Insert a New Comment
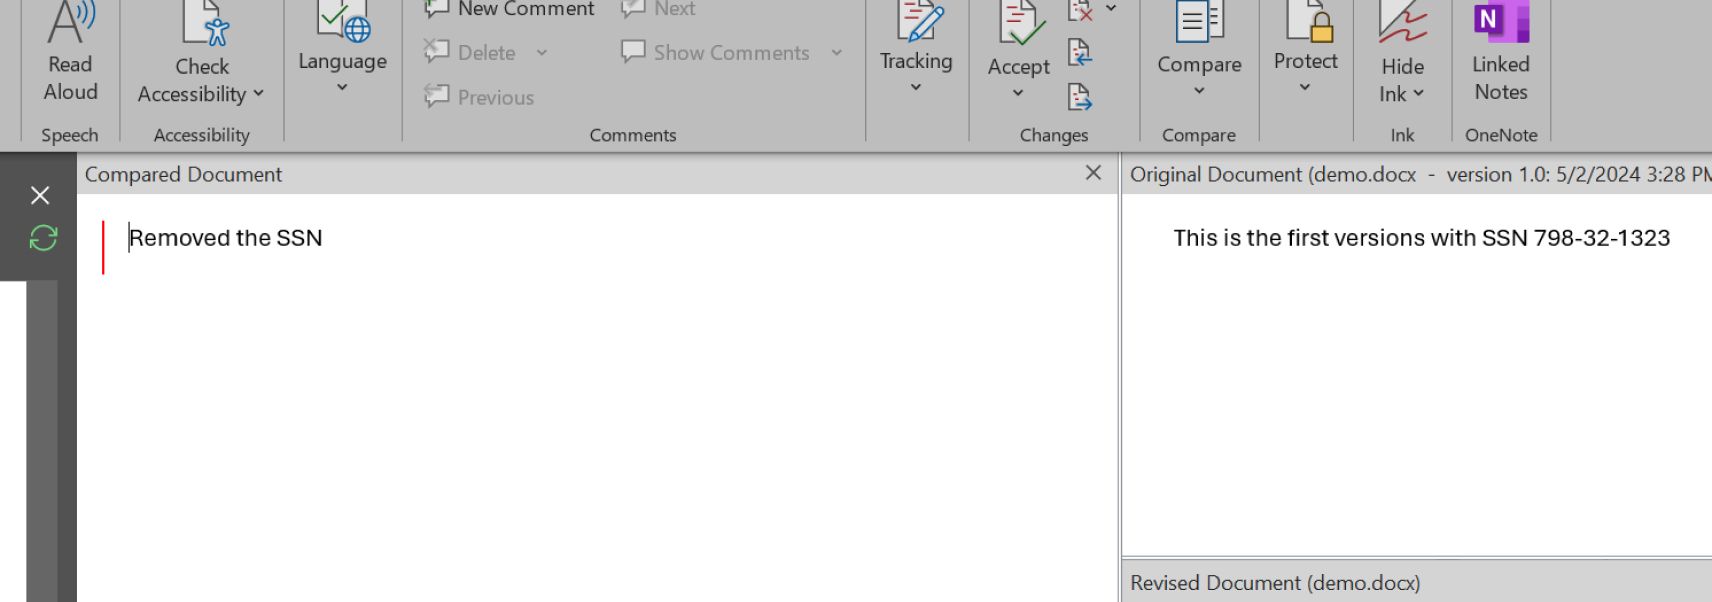Image resolution: width=1712 pixels, height=602 pixels. click(x=509, y=8)
